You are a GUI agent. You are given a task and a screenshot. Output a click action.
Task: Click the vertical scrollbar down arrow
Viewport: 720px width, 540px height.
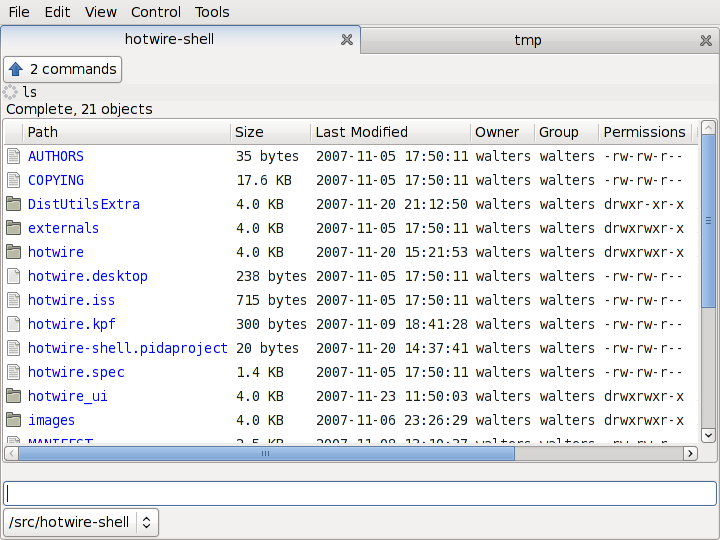(x=708, y=434)
